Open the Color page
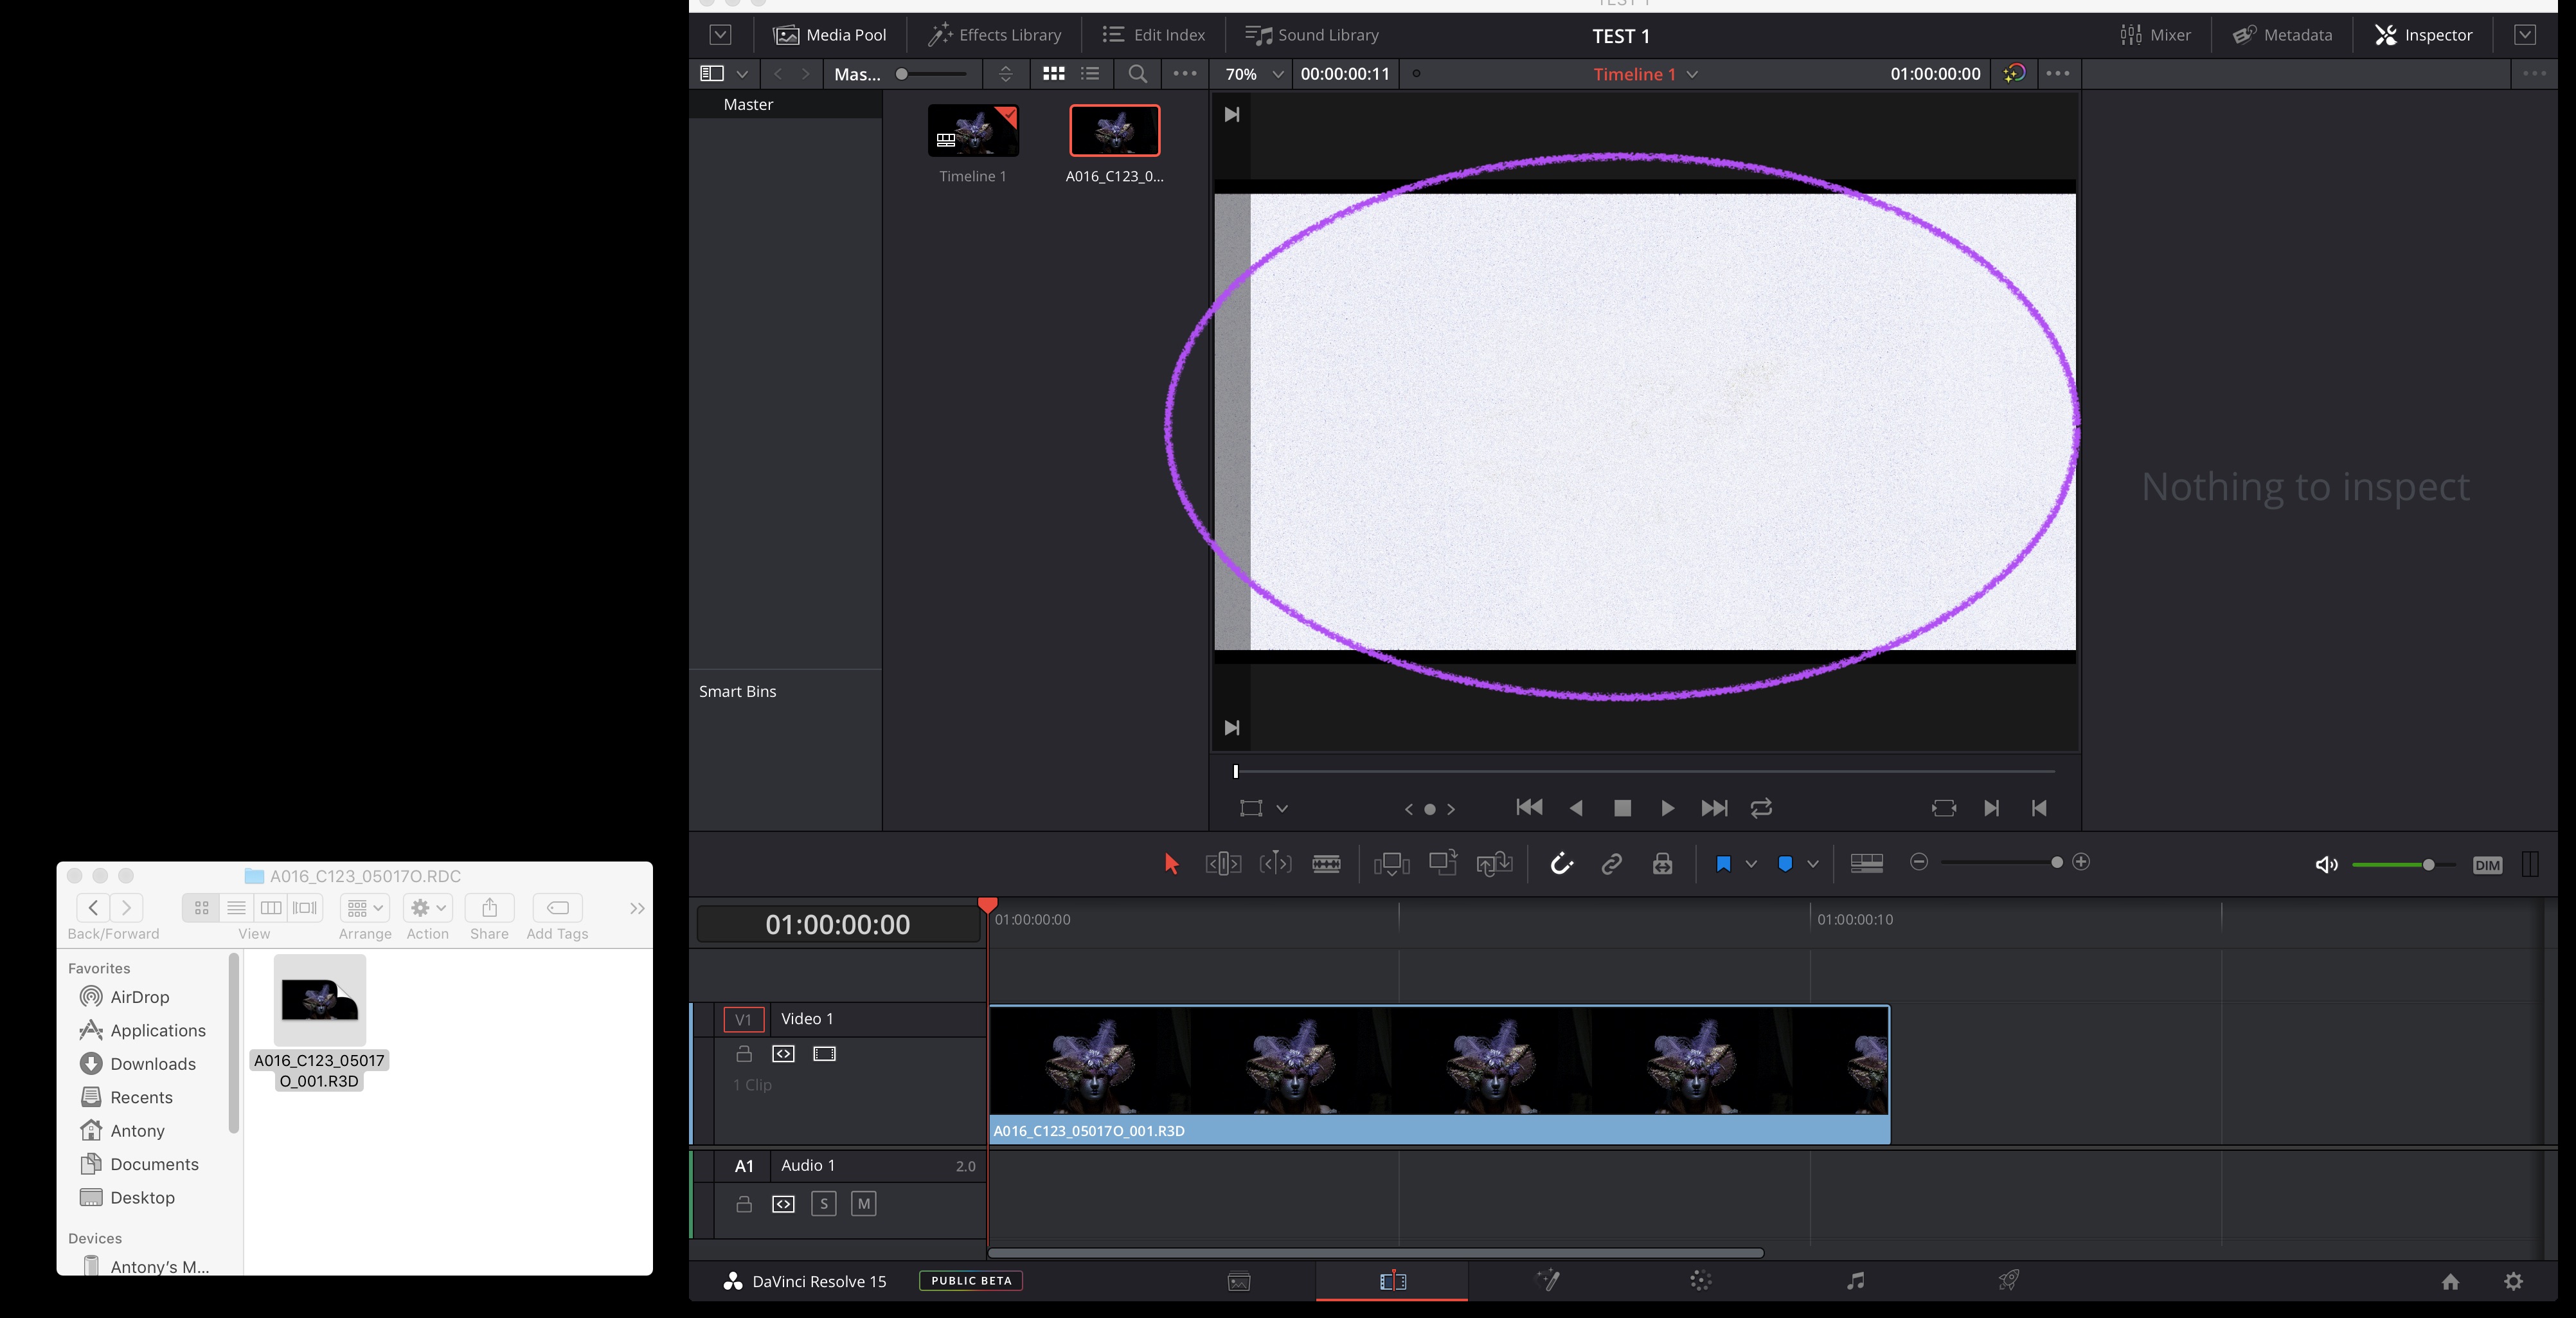The height and width of the screenshot is (1318, 2576). tap(1701, 1281)
